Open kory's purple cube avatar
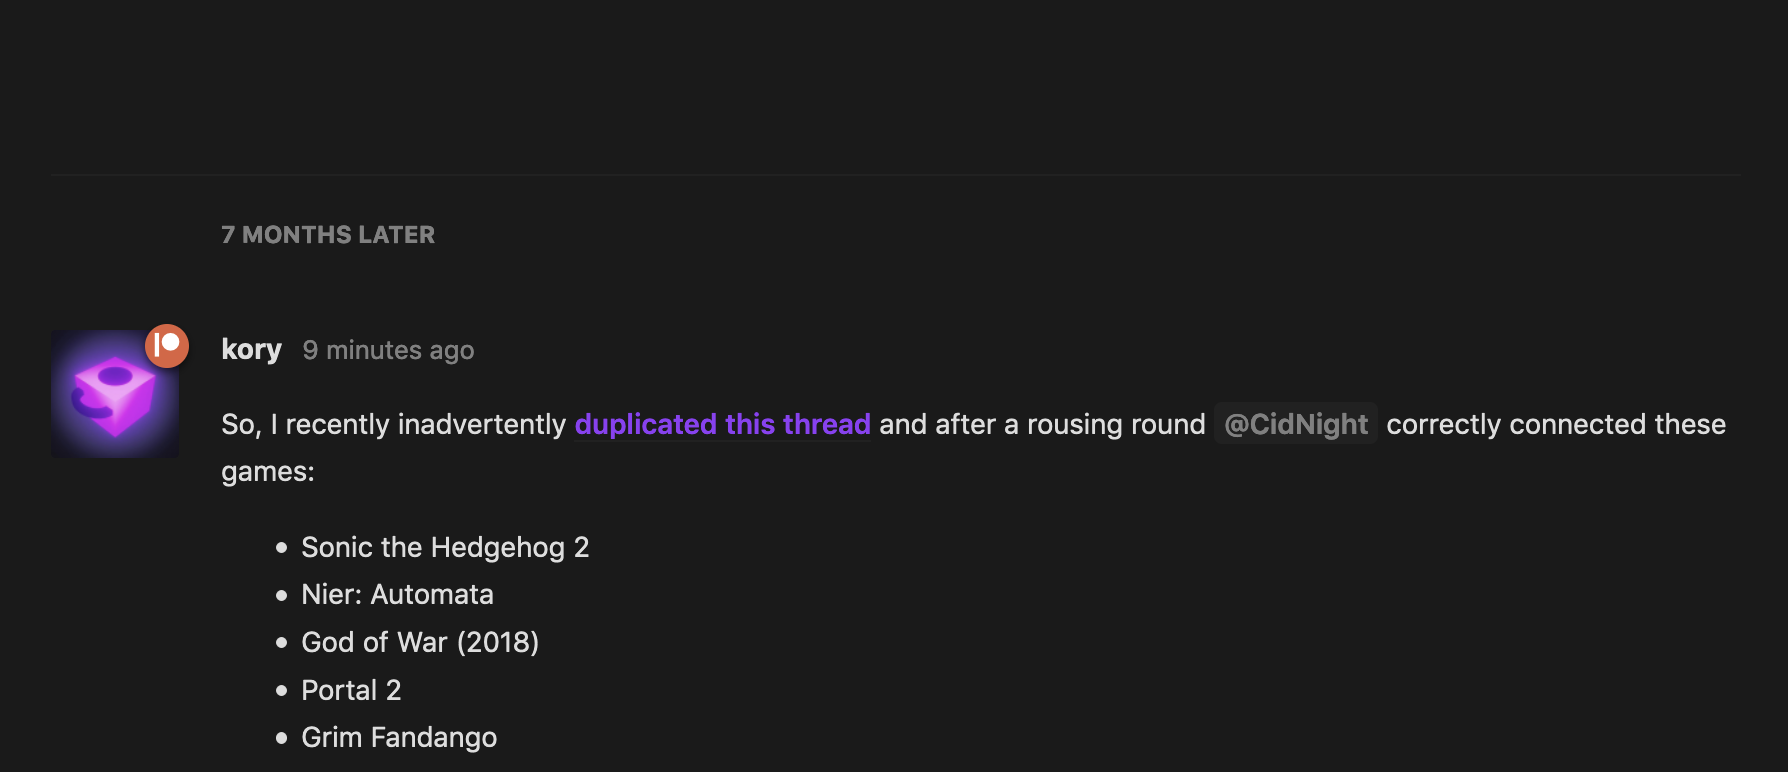 pyautogui.click(x=115, y=394)
